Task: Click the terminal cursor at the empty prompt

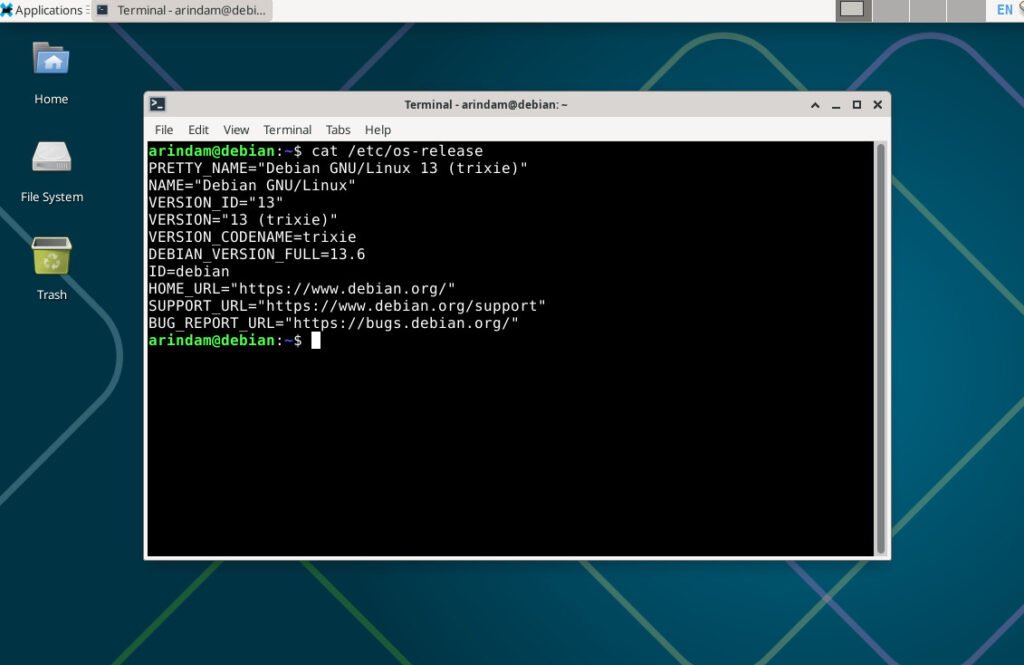Action: pos(315,340)
